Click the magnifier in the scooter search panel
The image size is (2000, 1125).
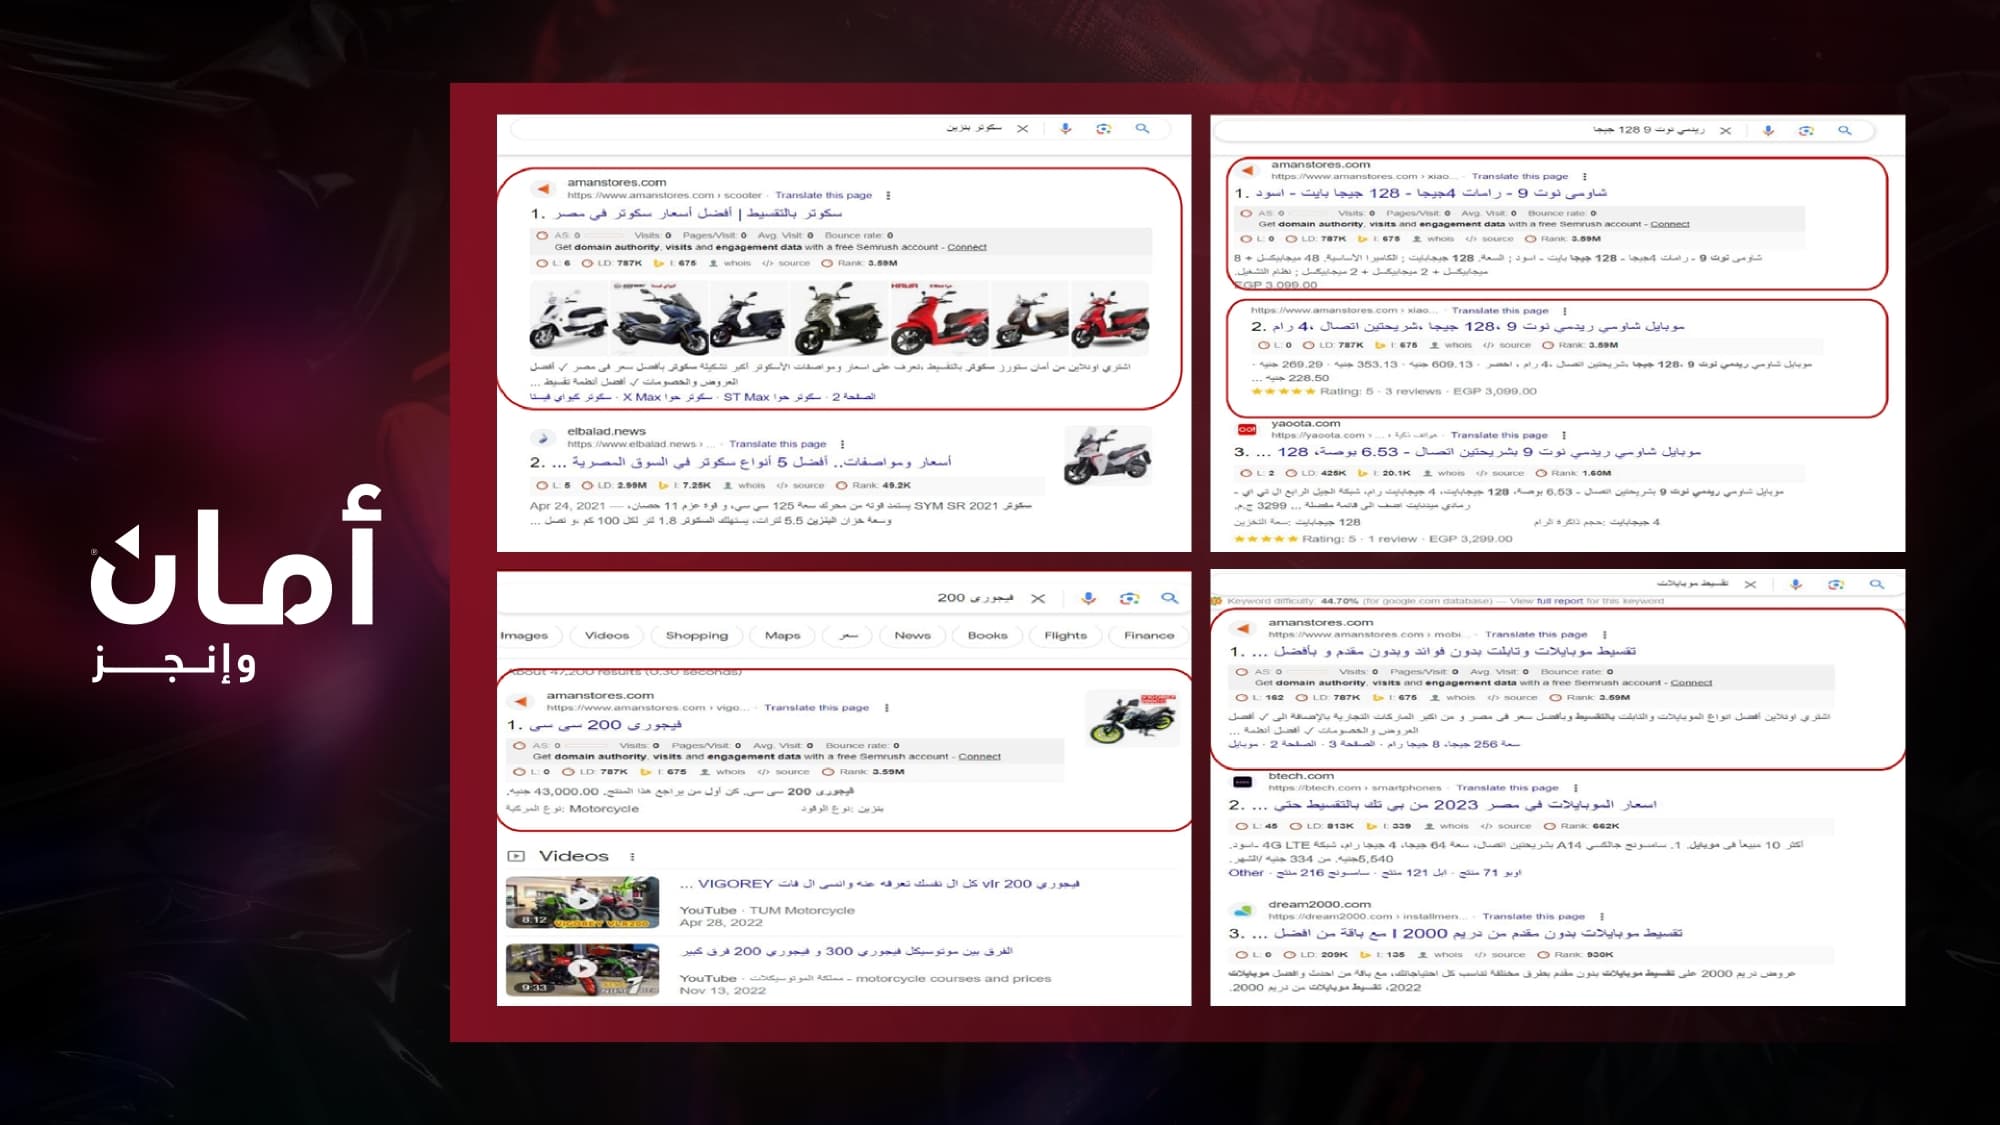1142,129
